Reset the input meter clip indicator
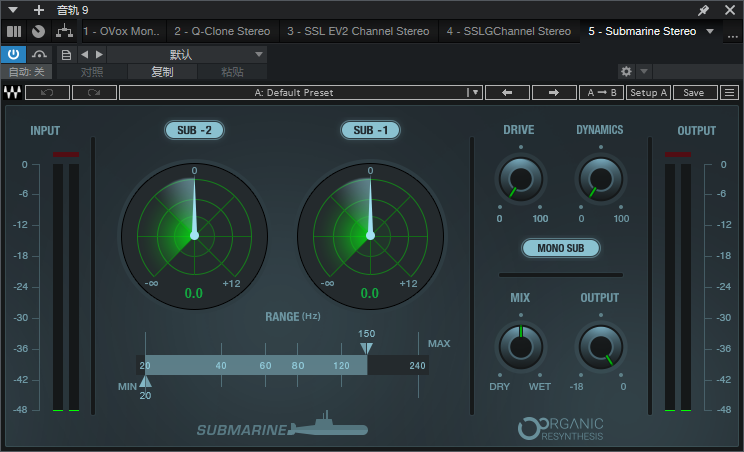The width and height of the screenshot is (744, 452). (66, 154)
